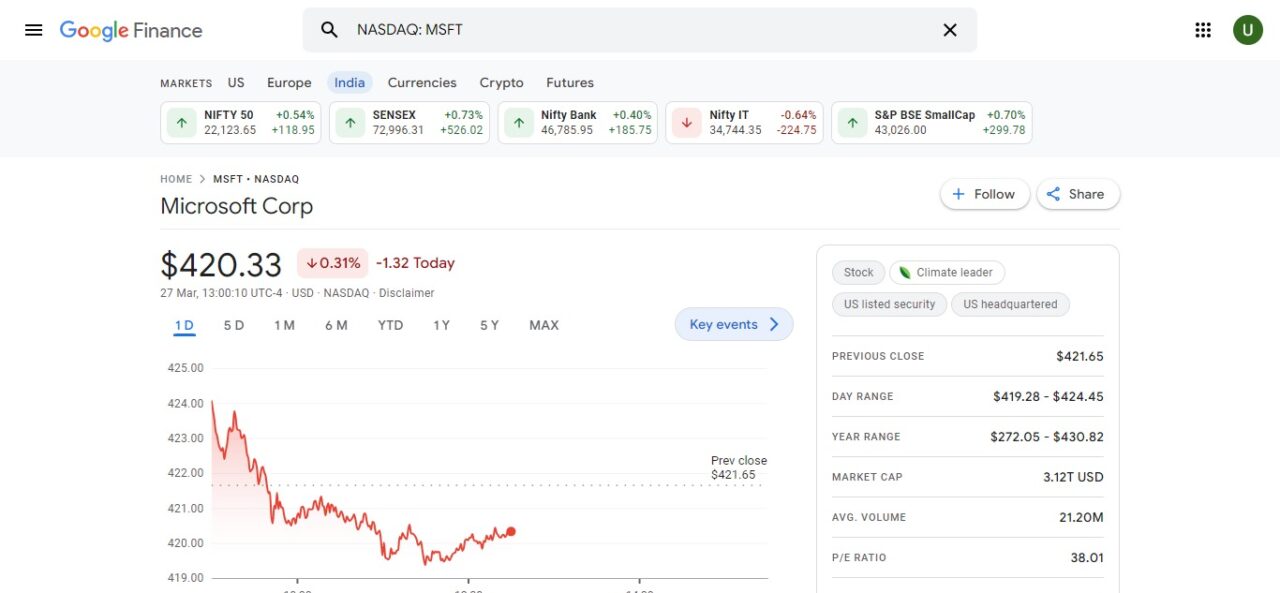1280x593 pixels.
Task: Click the Microsoft Corp heading
Action: click(237, 206)
